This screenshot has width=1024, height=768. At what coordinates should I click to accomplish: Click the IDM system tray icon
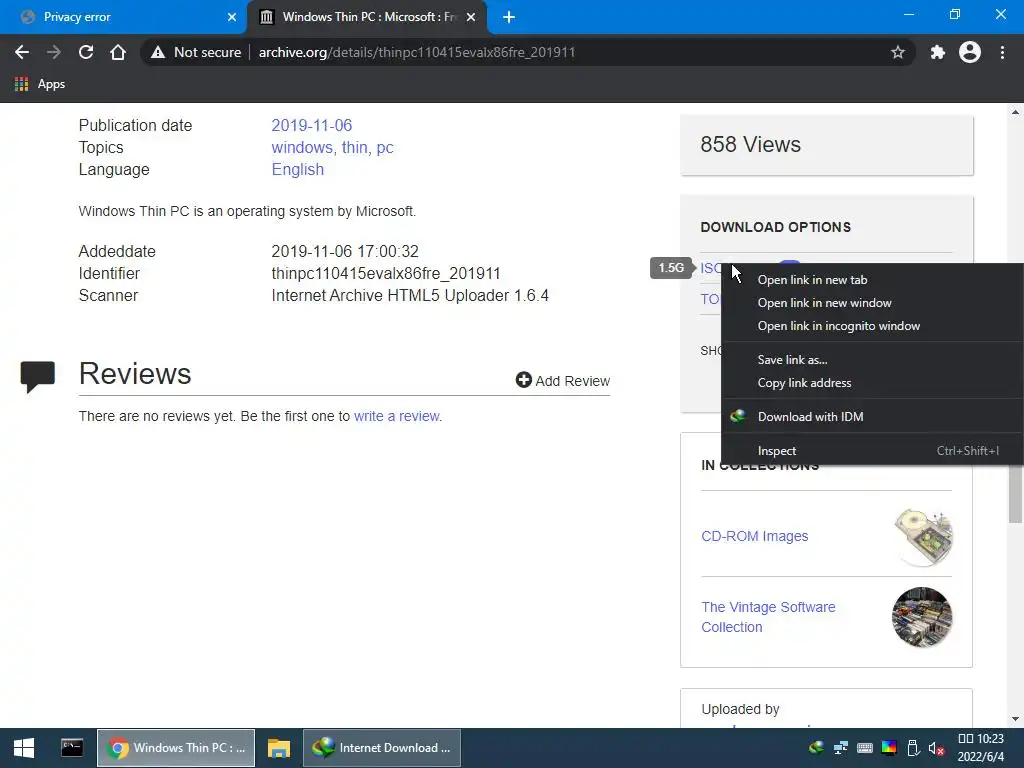click(816, 748)
